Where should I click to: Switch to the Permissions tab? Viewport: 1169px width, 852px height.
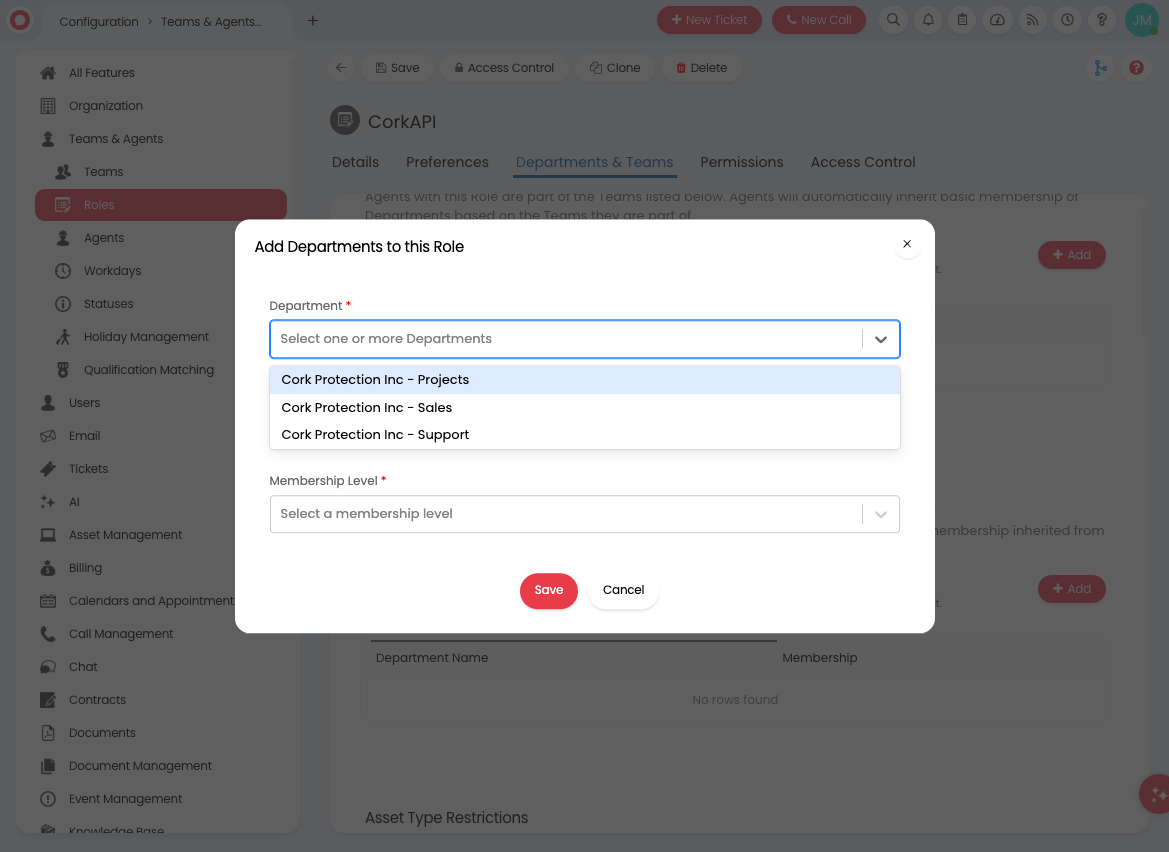tap(742, 162)
